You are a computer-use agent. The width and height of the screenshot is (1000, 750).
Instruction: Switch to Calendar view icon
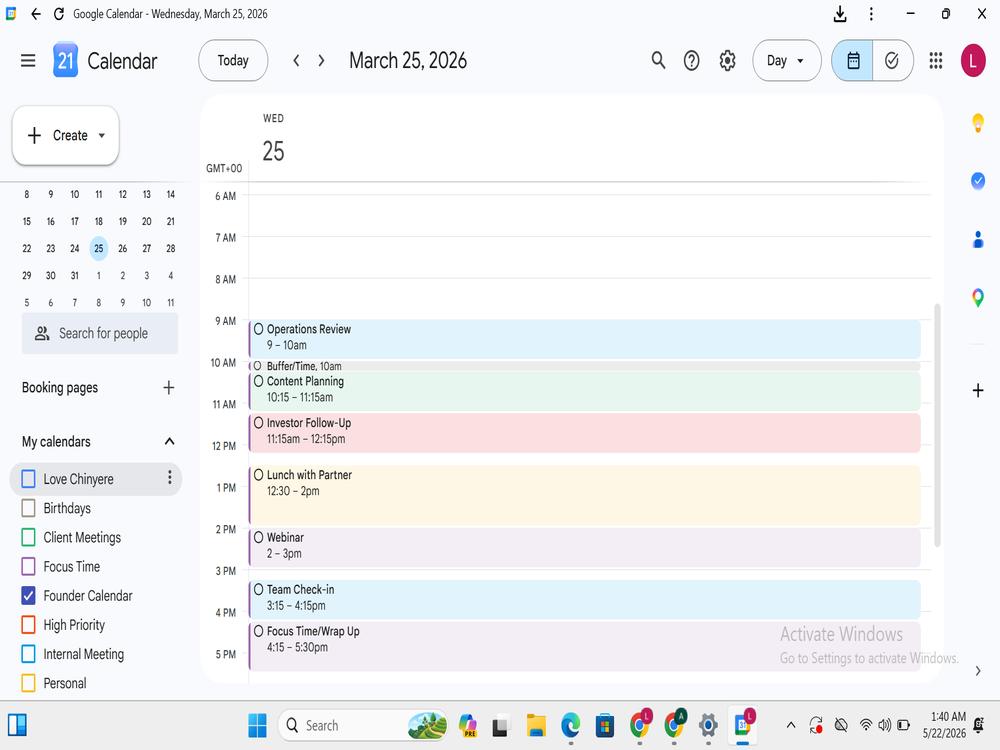tap(853, 61)
